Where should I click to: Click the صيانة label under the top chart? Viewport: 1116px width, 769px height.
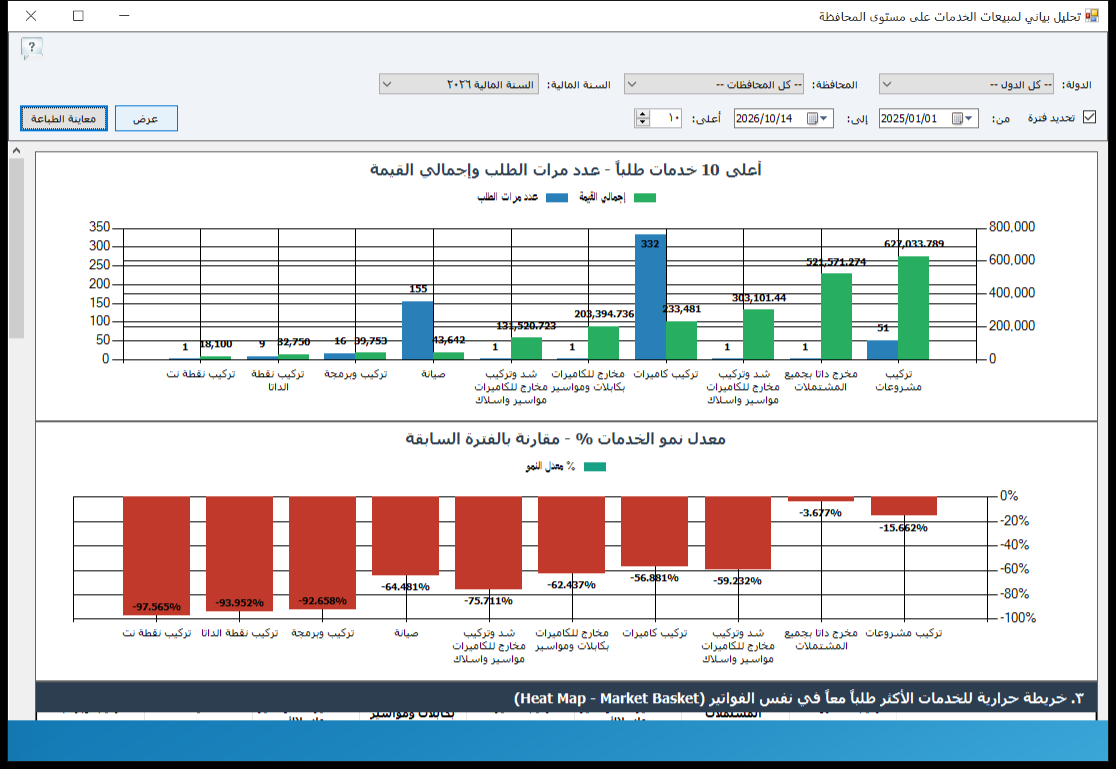point(433,374)
